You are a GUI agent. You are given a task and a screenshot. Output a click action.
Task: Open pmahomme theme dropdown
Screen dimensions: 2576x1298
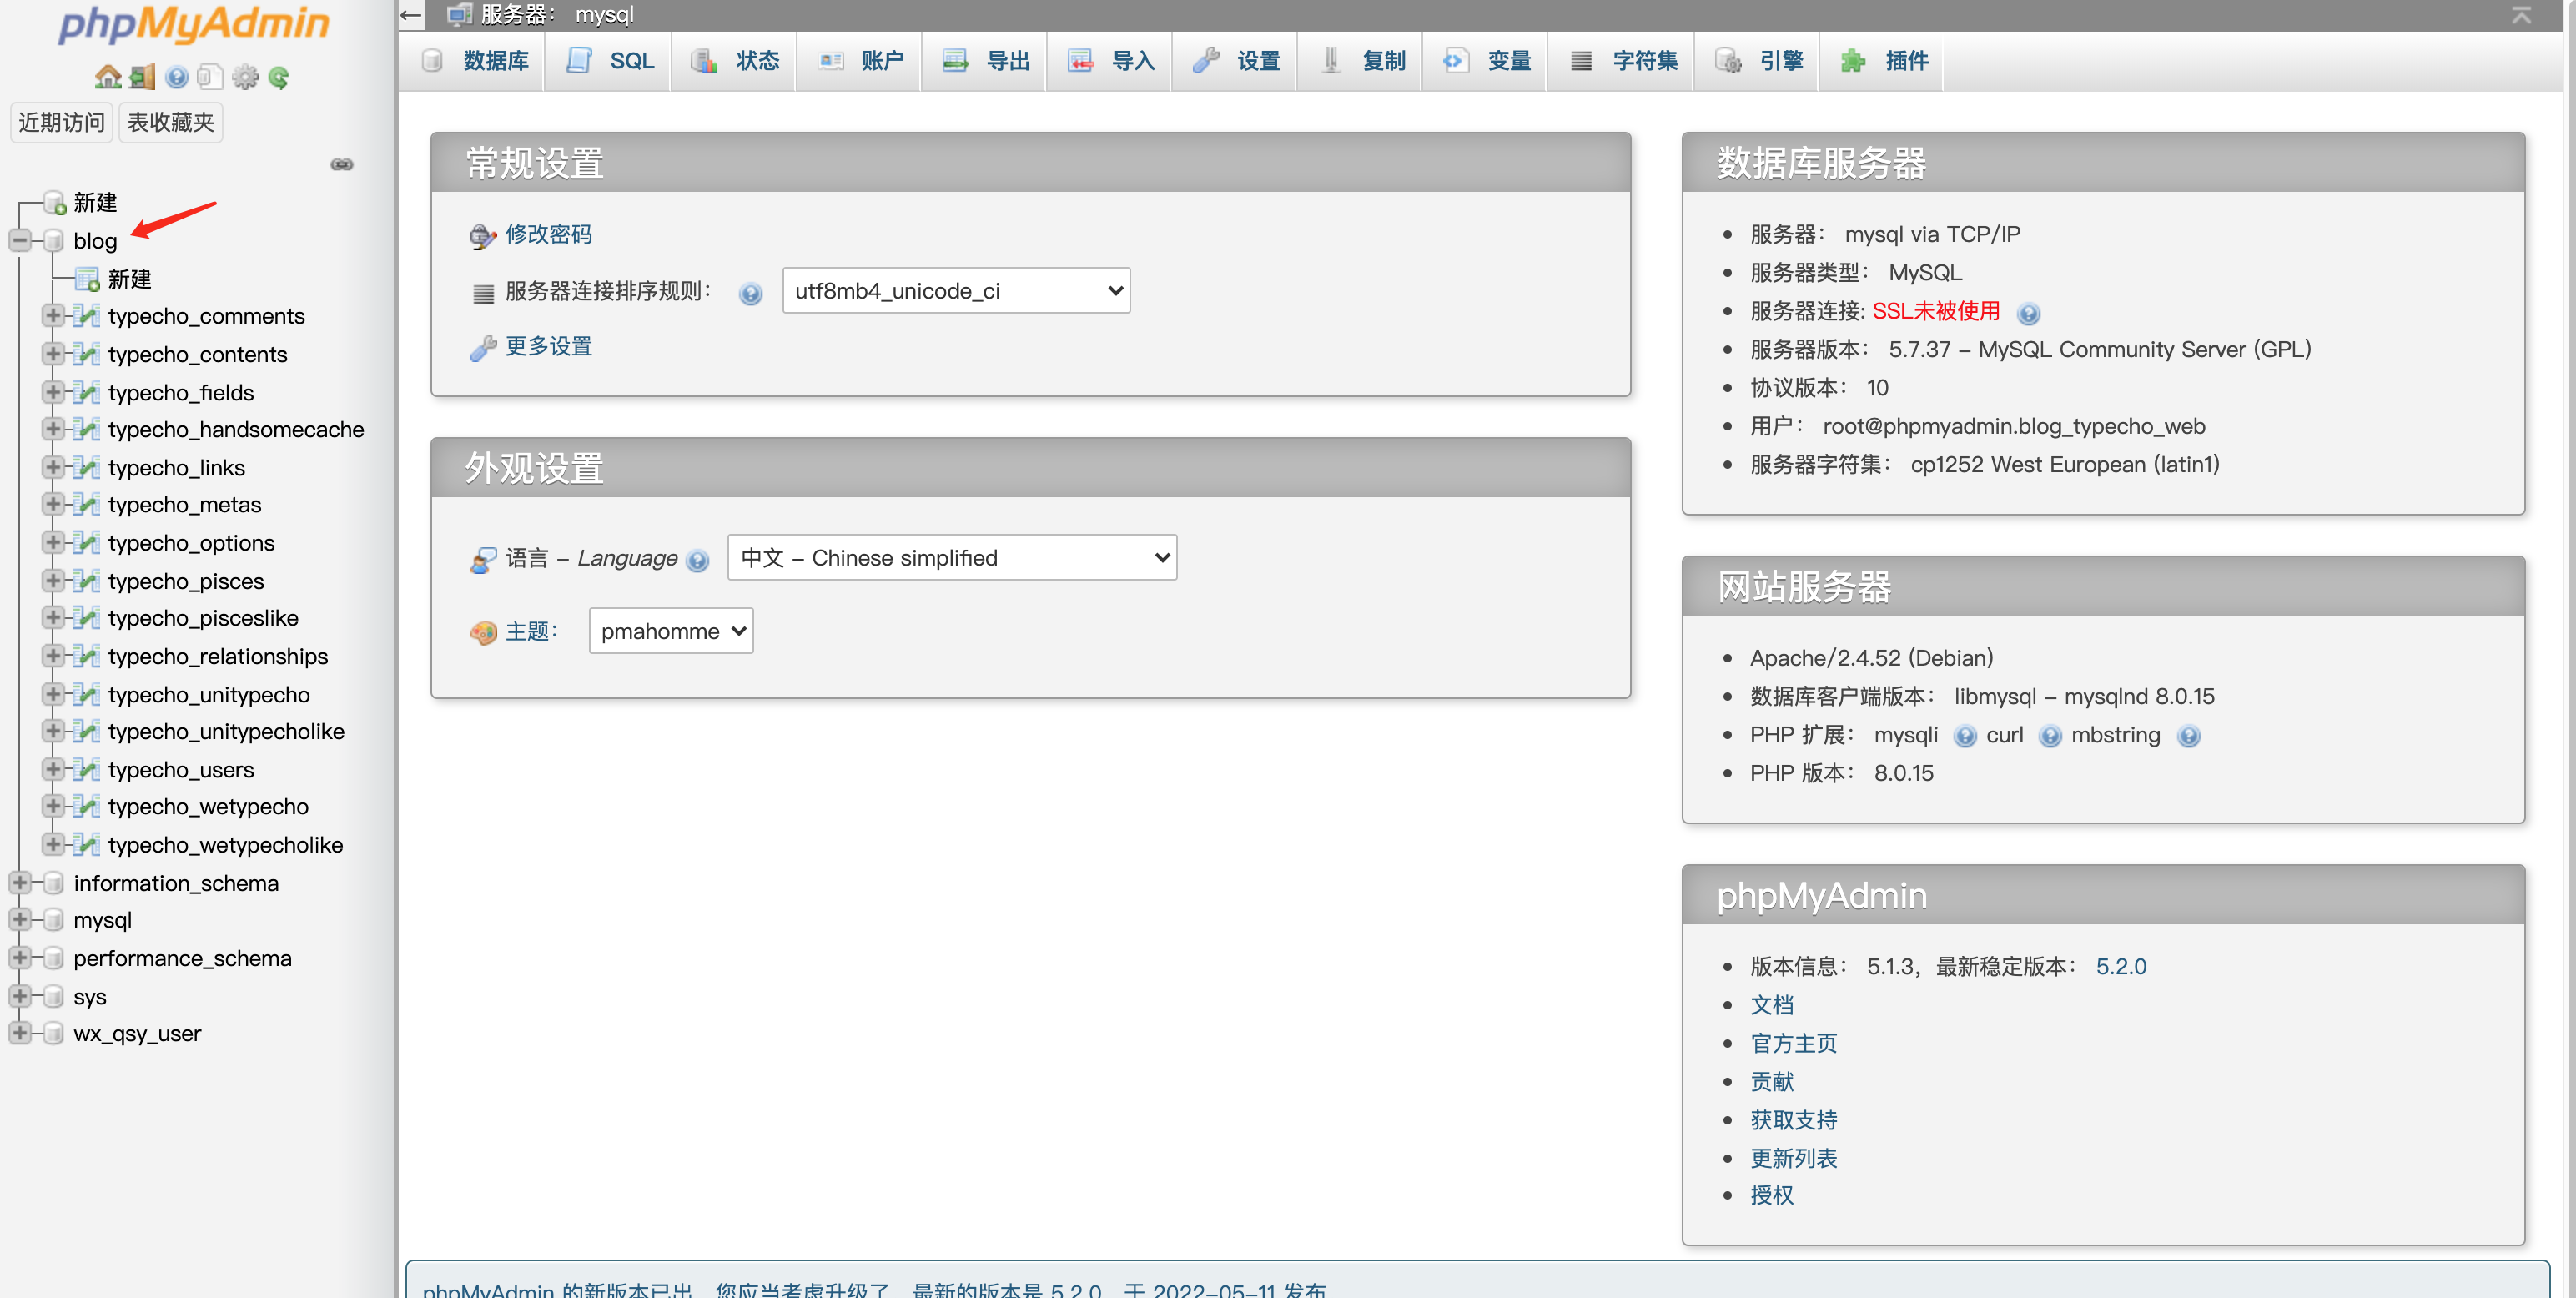click(671, 632)
